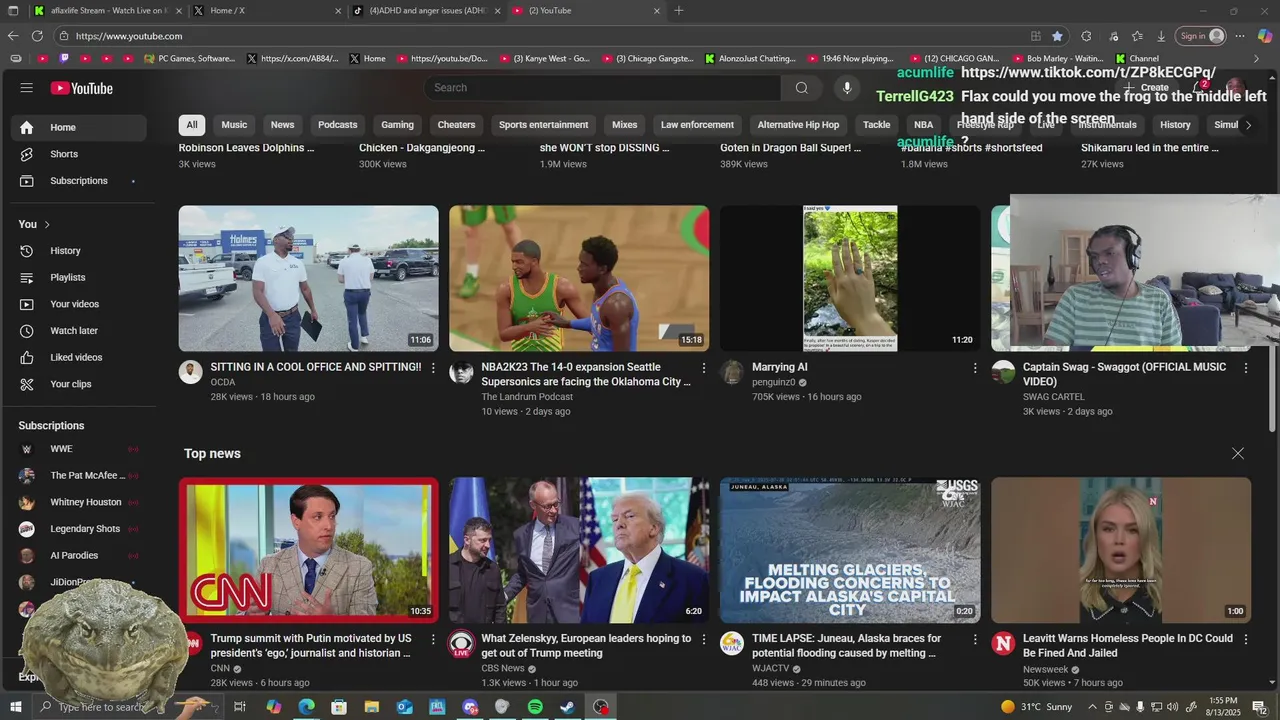1280x720 pixels.
Task: Dismiss the Top news section
Action: 1238,453
